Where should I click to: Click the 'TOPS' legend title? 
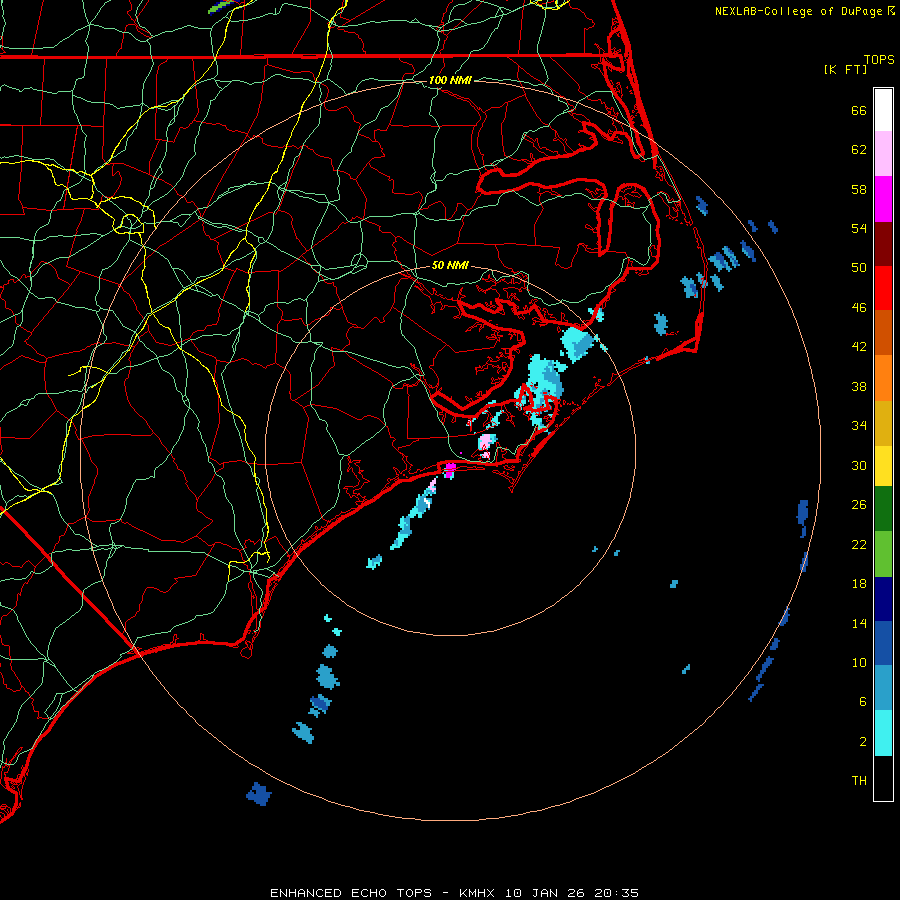point(879,60)
